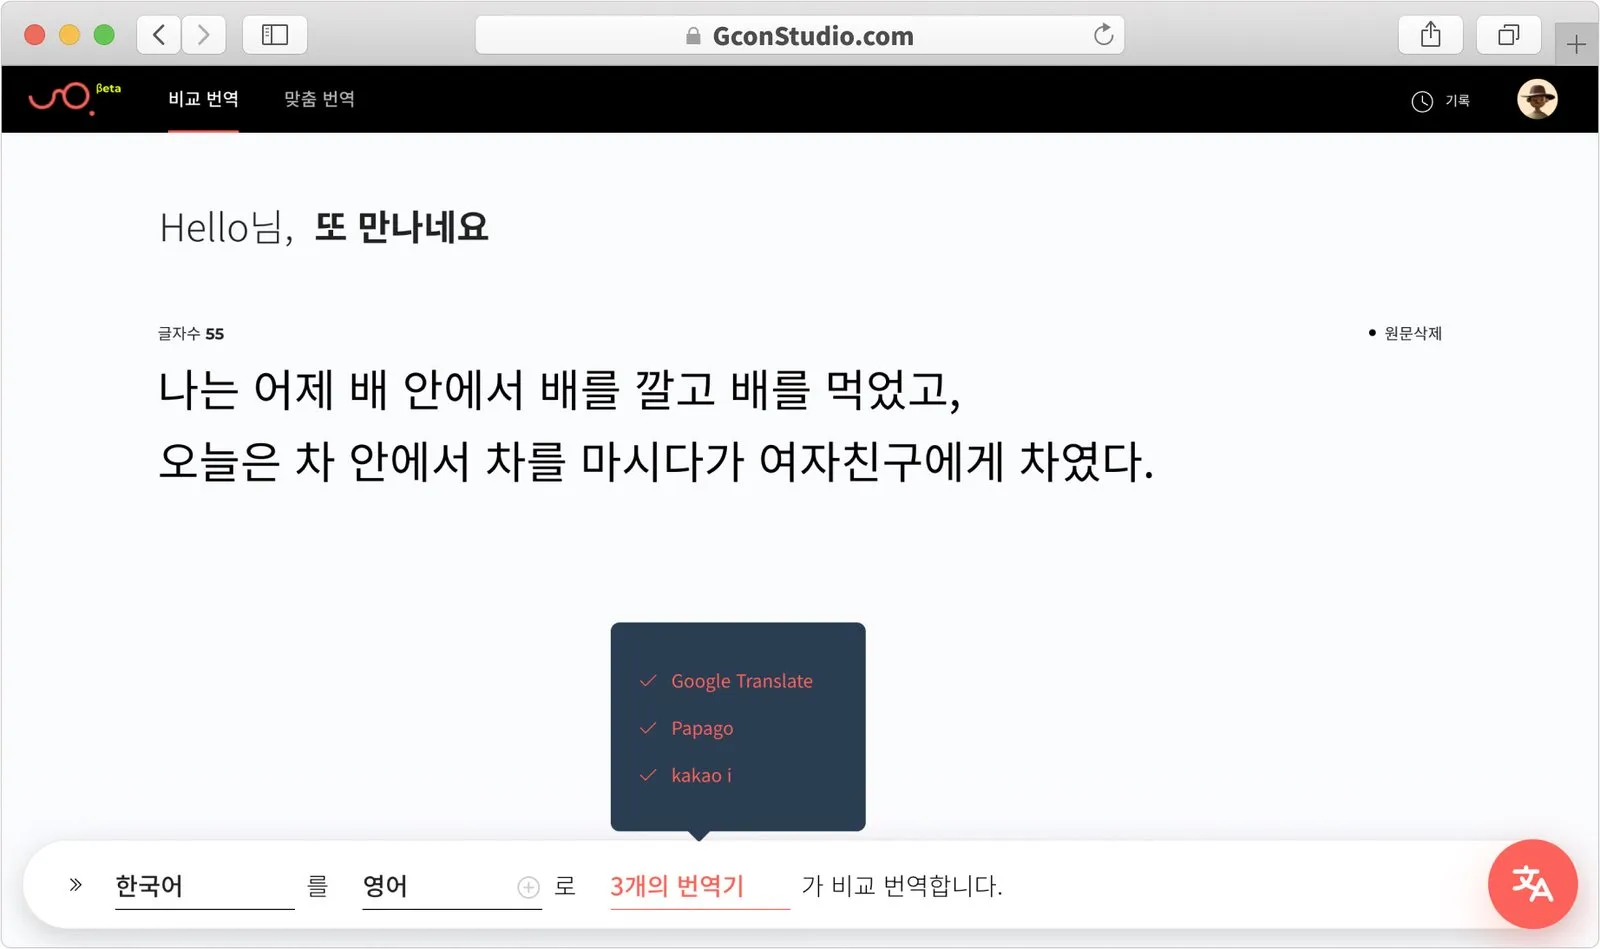Viewport: 1600px width, 949px height.
Task: Open the user profile avatar
Action: [1537, 99]
